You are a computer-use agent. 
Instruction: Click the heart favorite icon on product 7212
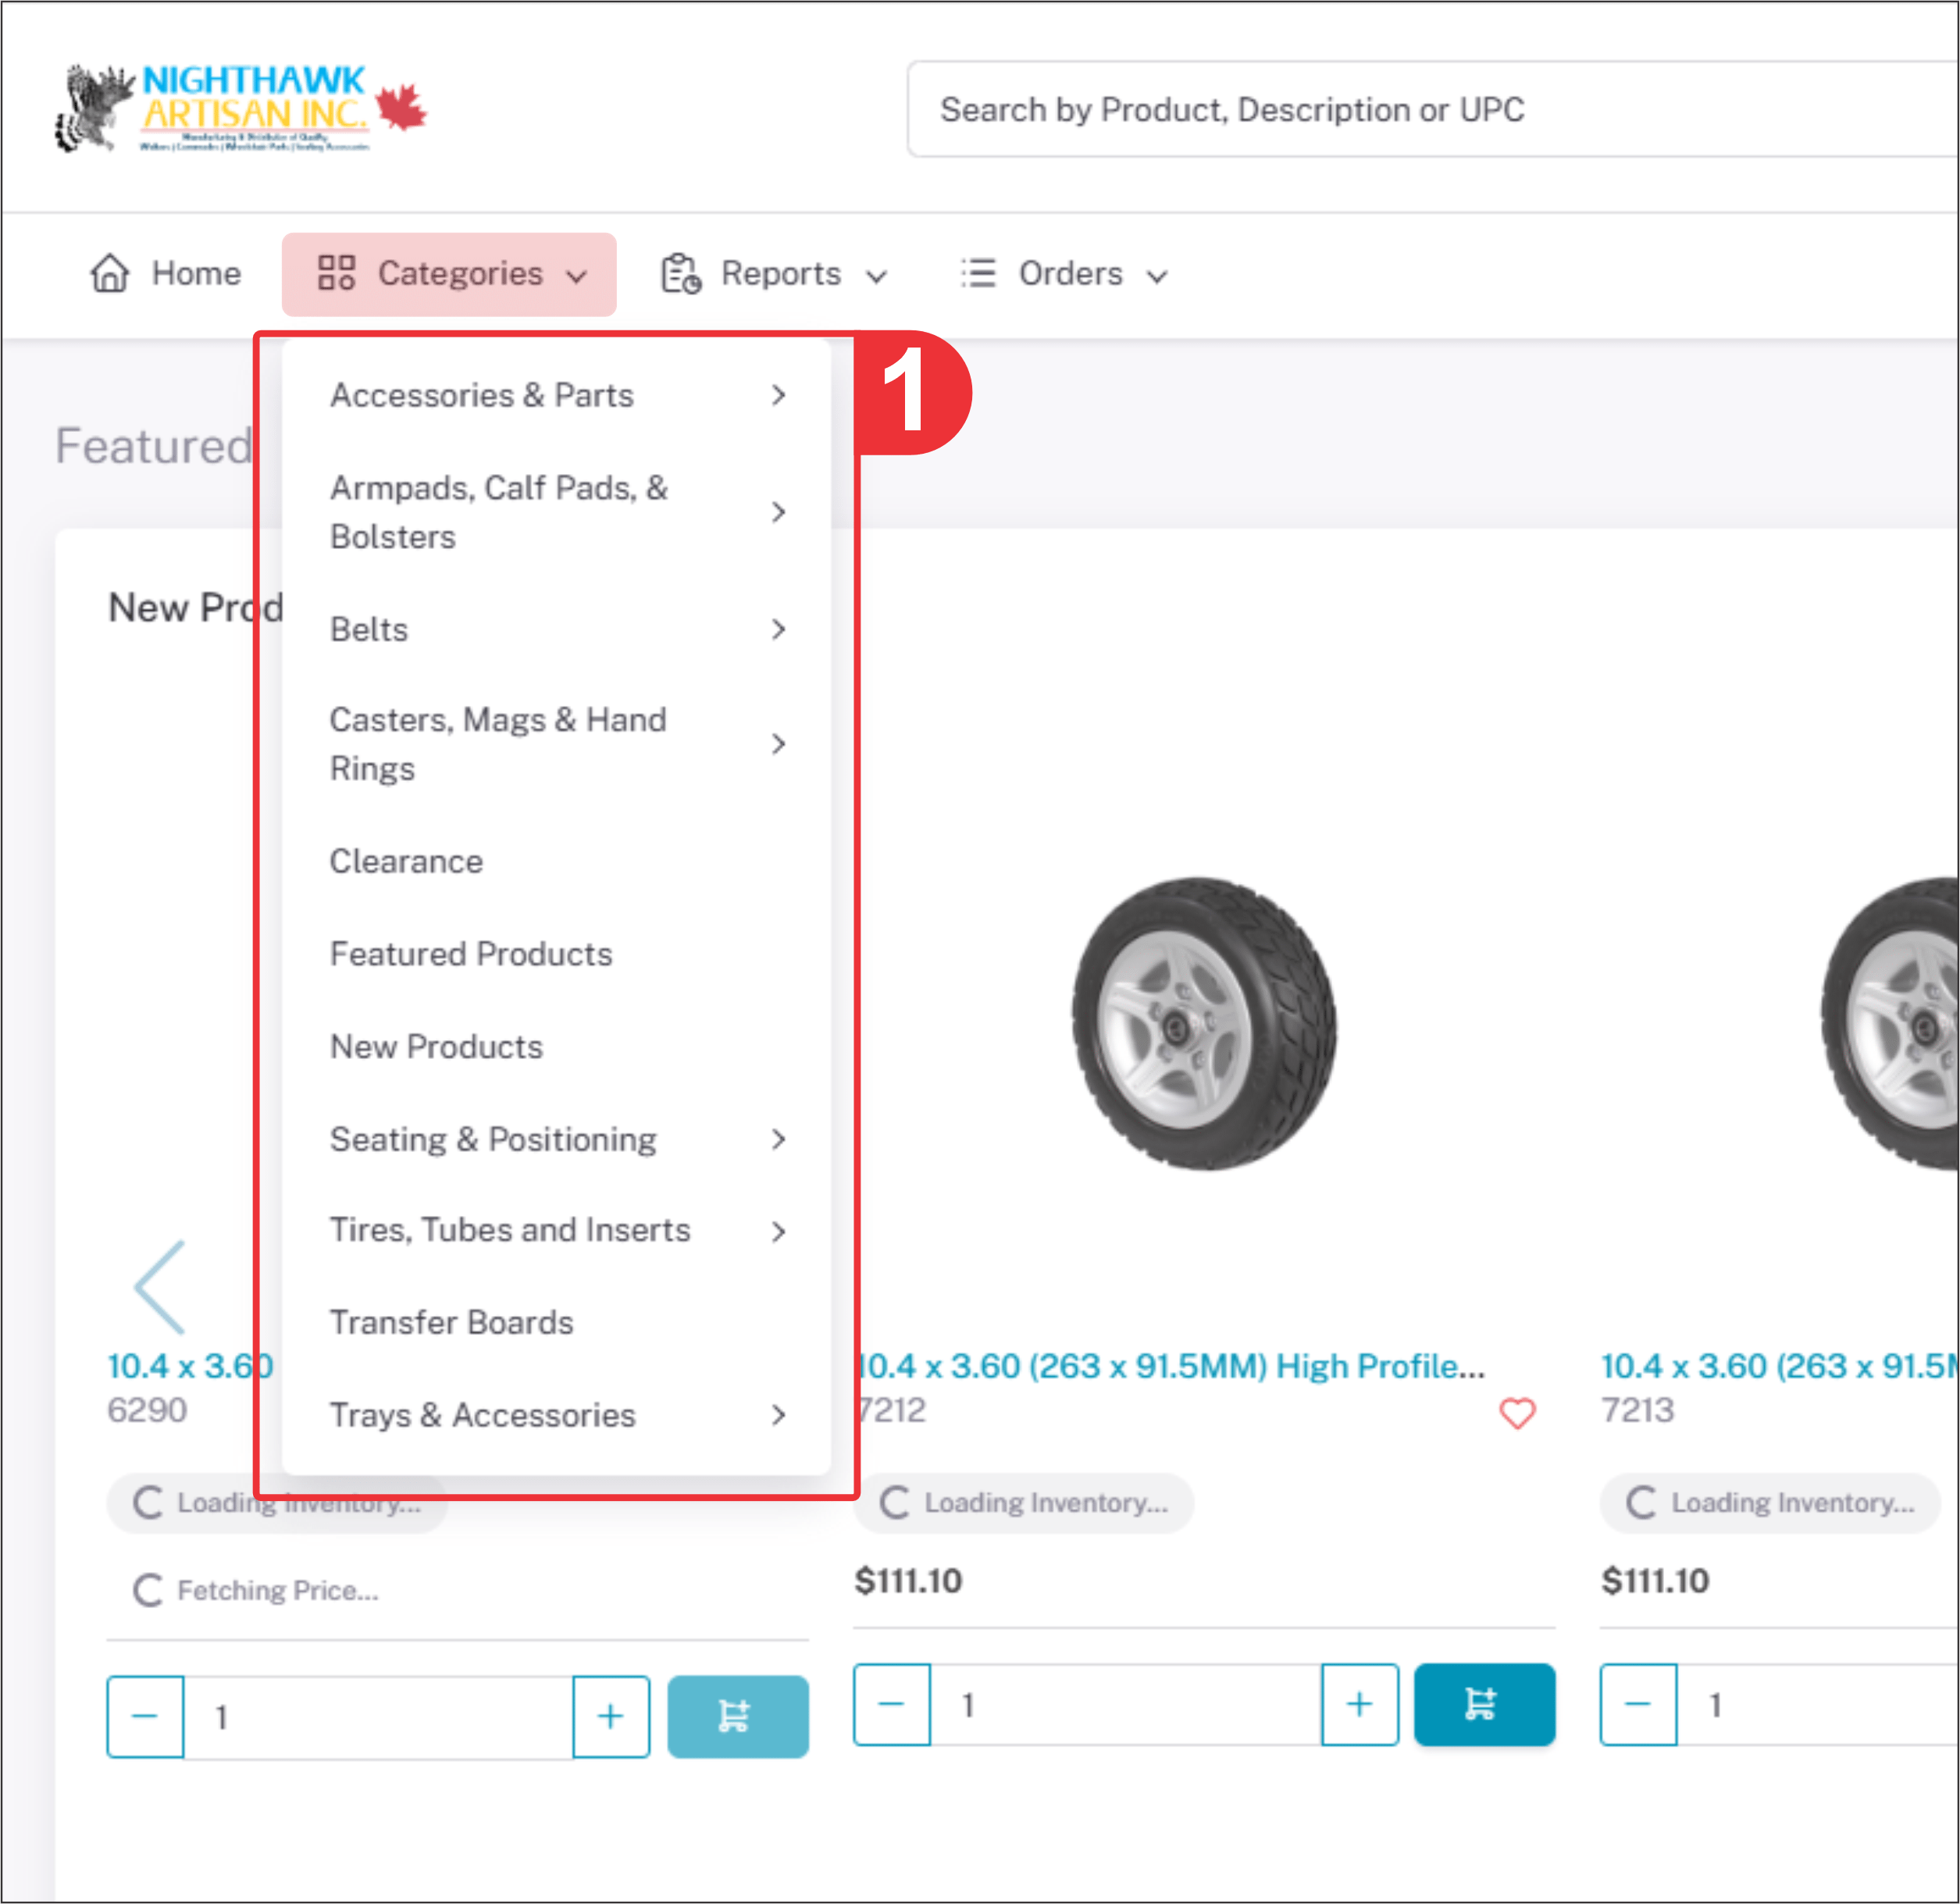(1516, 1412)
